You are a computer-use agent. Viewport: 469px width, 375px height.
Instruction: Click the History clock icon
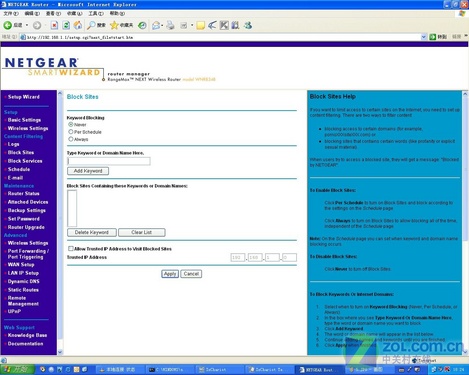click(142, 25)
